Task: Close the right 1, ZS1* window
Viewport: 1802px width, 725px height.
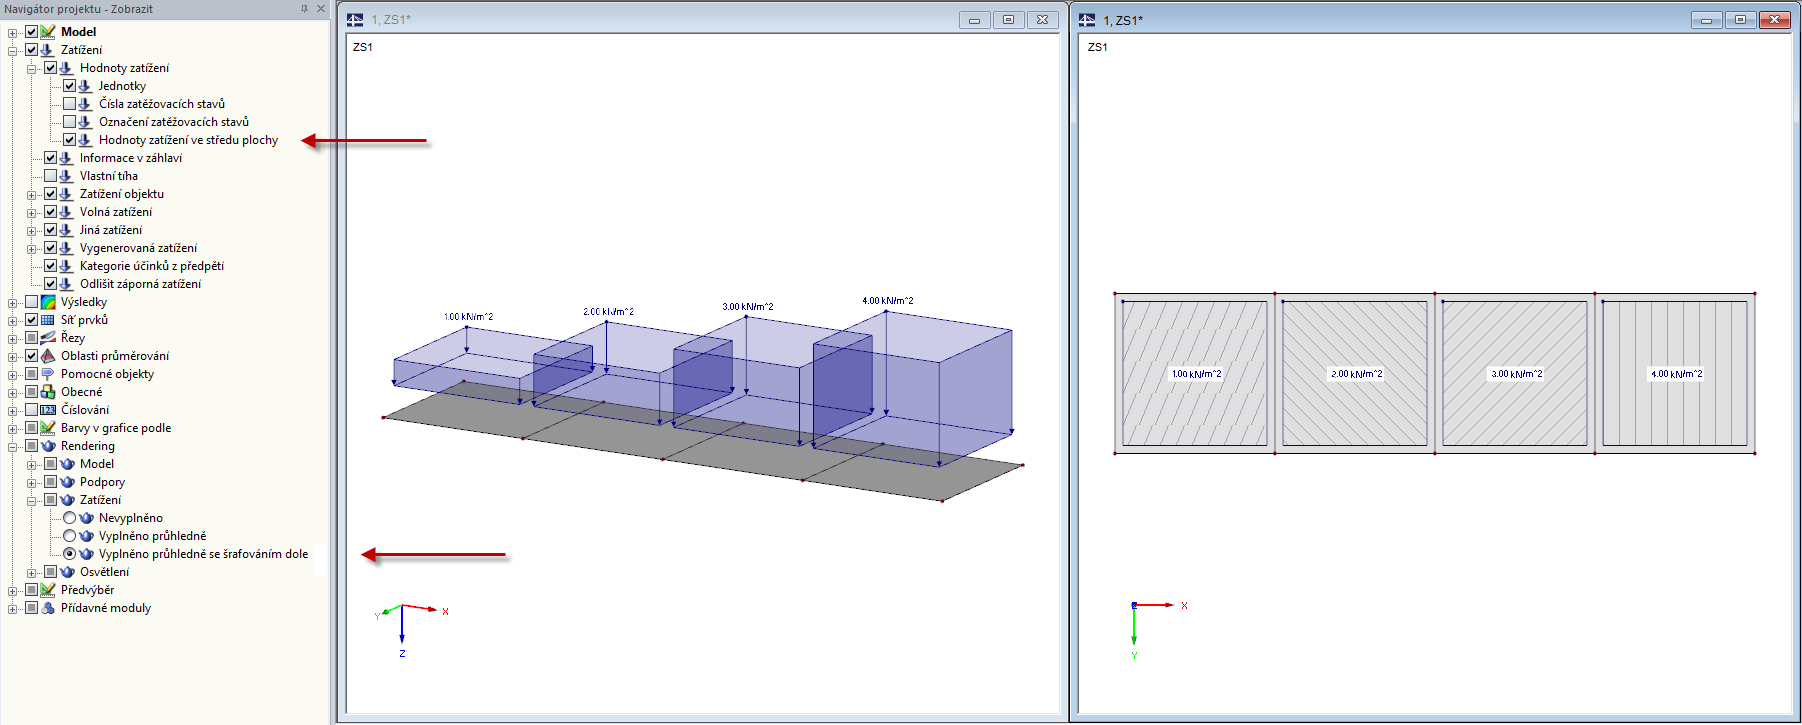Action: coord(1774,19)
